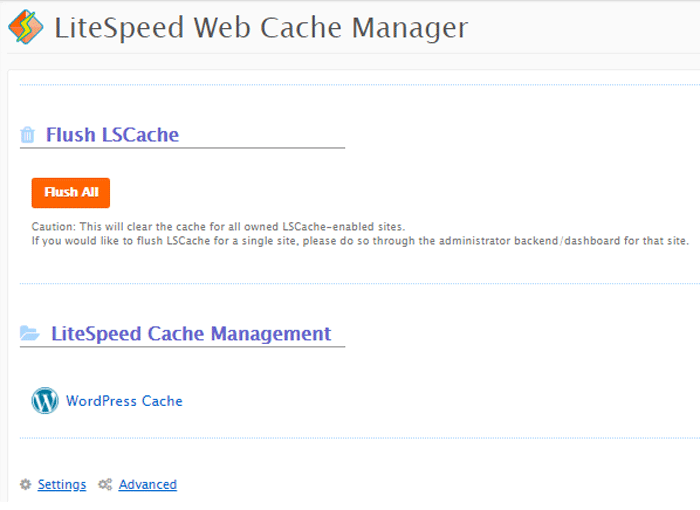Click the LiteSpeed Cache Management heading
The height and width of the screenshot is (510, 700).
191,333
